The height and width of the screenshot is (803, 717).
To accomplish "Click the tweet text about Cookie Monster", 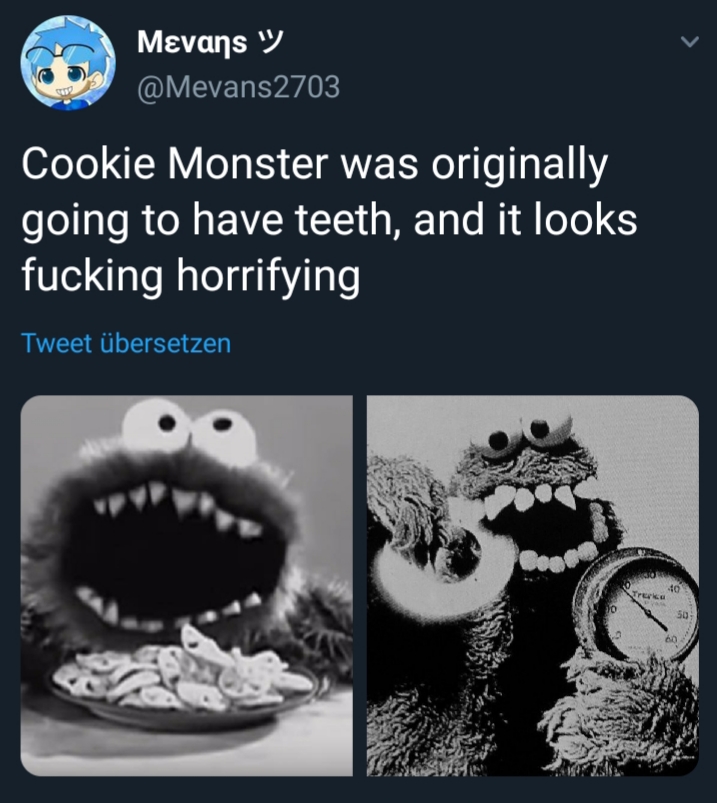I will point(330,220).
